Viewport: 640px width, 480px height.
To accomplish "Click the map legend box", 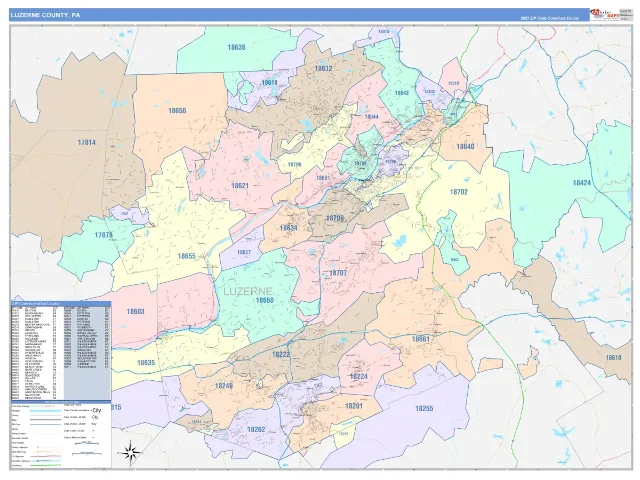I will pyautogui.click(x=61, y=435).
